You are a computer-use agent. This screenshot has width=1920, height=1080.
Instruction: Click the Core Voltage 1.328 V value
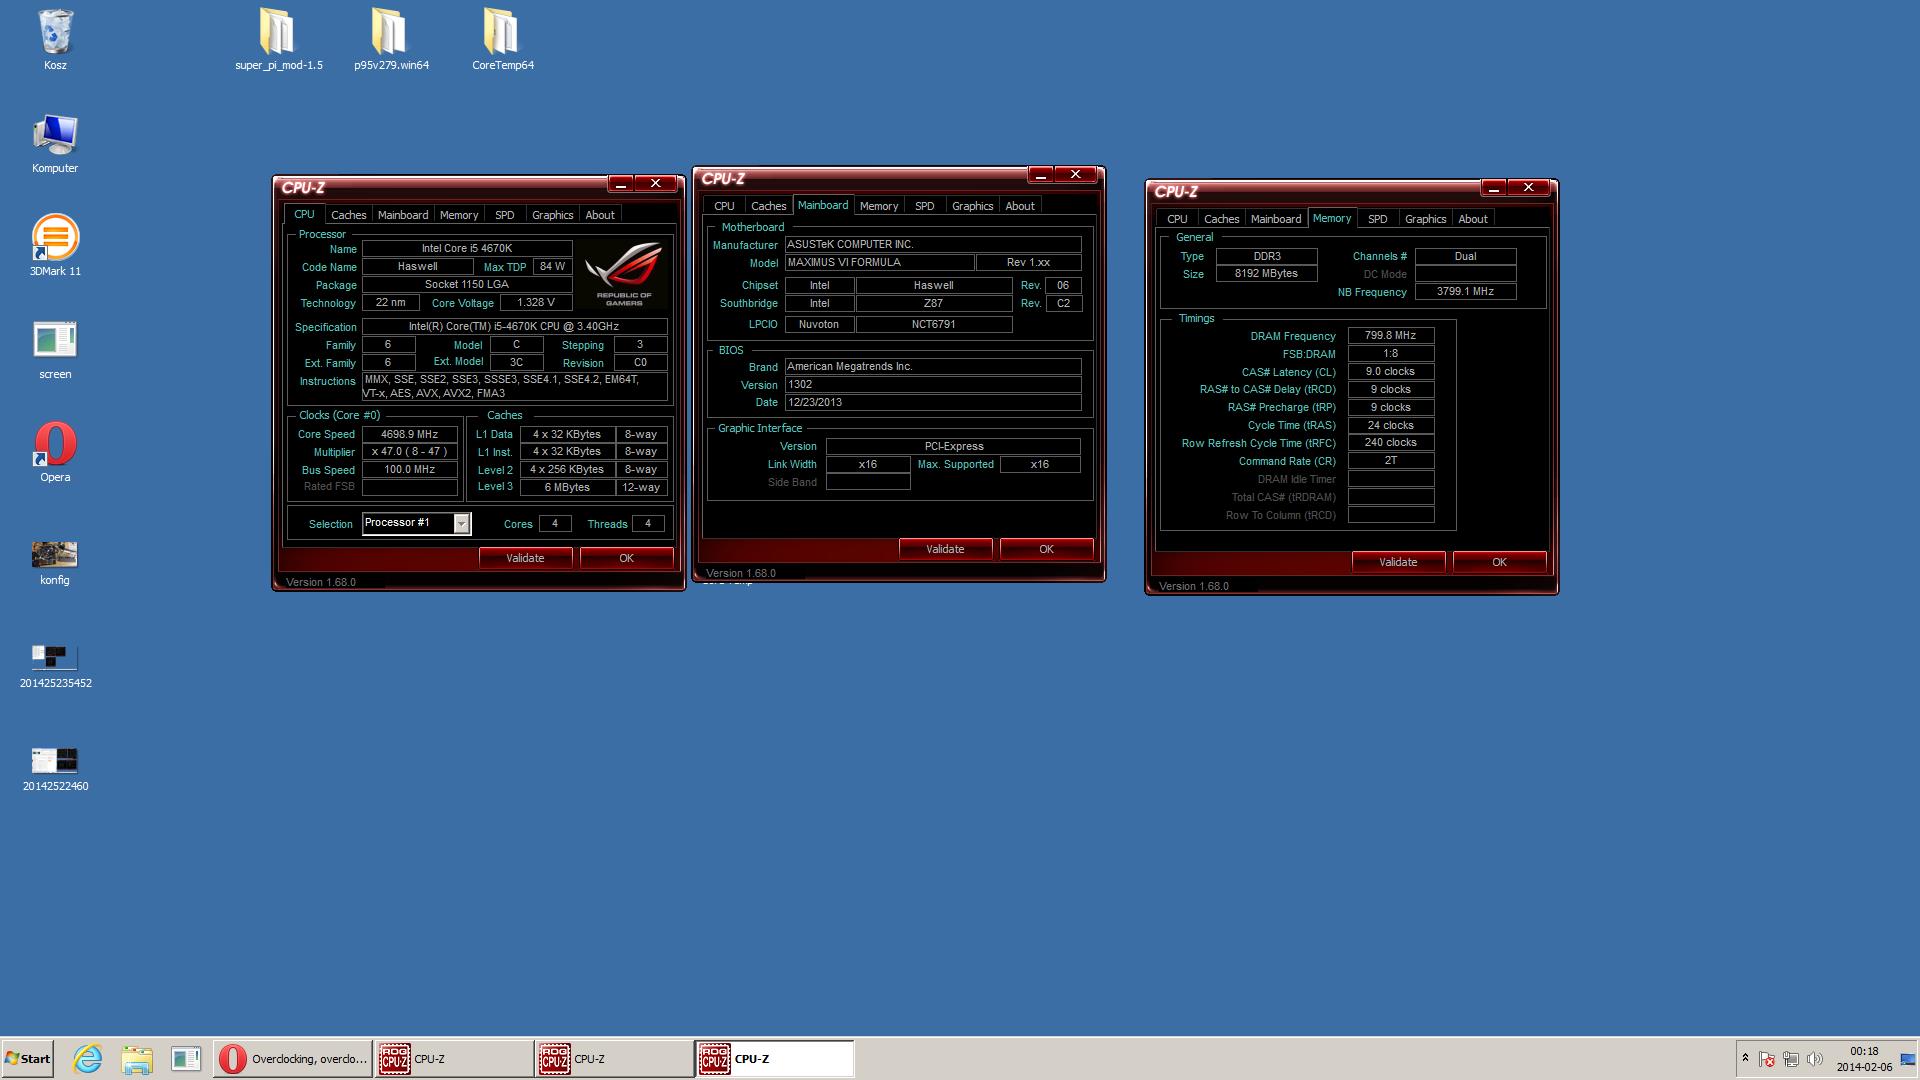(536, 302)
